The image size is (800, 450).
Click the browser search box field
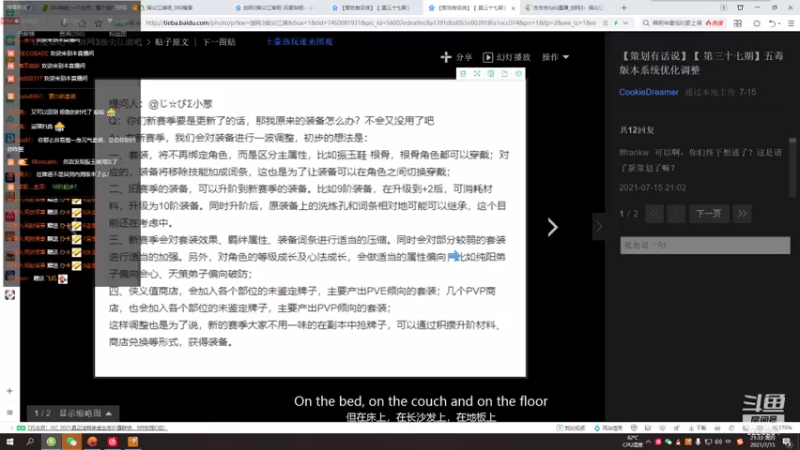[x=684, y=23]
